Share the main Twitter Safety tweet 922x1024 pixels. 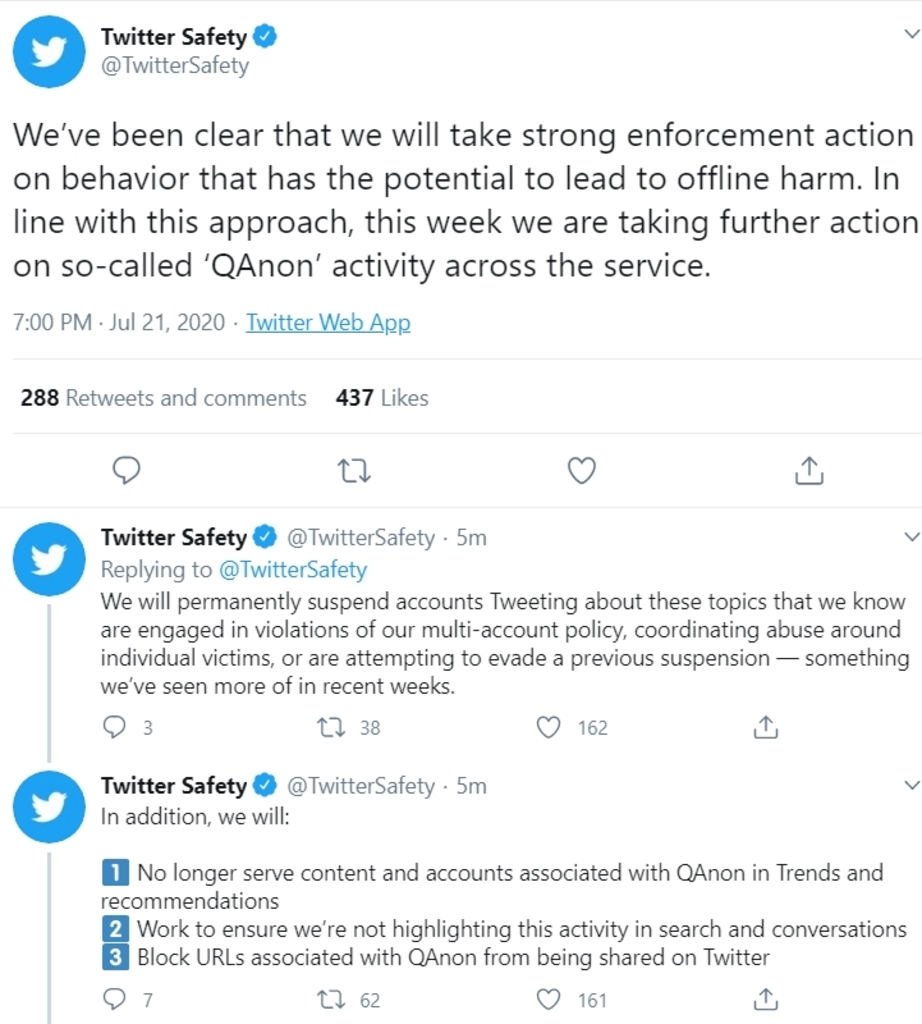tap(808, 470)
